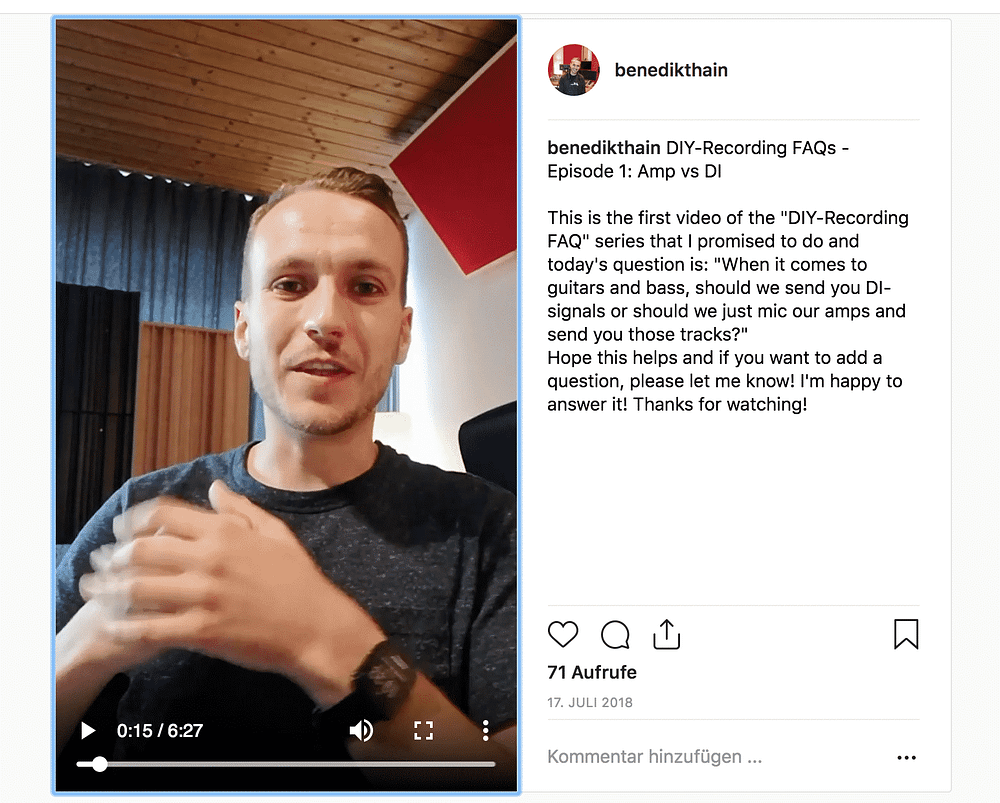The height and width of the screenshot is (803, 1000).
Task: Open the benedikthain profile from the header username
Action: coord(671,70)
